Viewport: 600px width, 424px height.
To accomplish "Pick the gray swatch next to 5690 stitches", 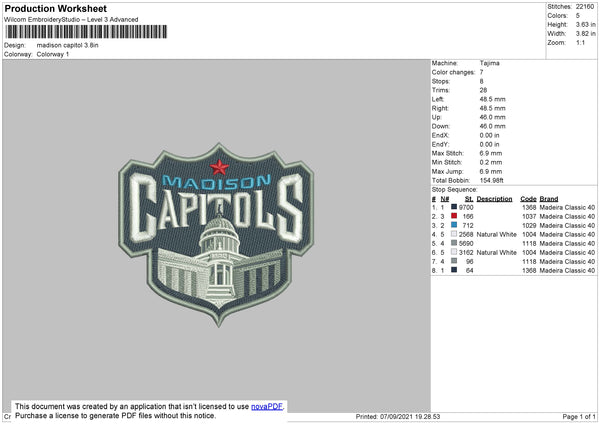I will (x=454, y=243).
